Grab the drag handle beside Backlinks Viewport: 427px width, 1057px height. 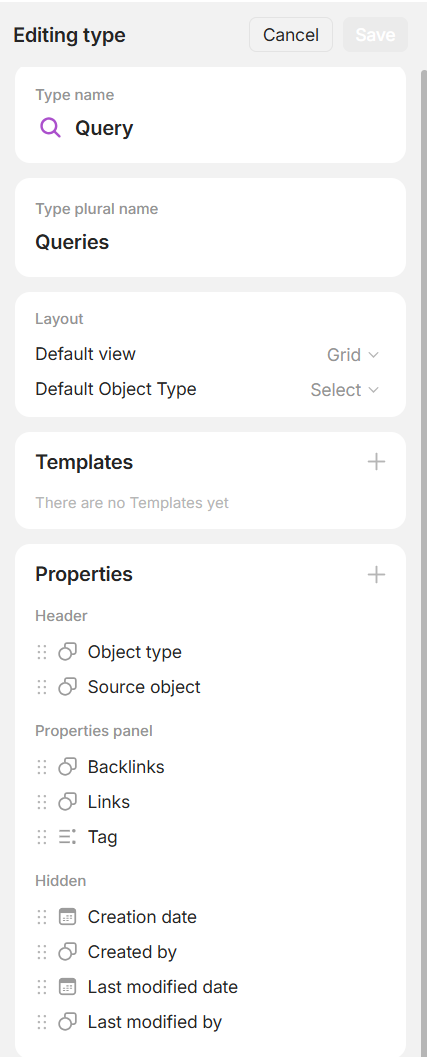tap(42, 766)
